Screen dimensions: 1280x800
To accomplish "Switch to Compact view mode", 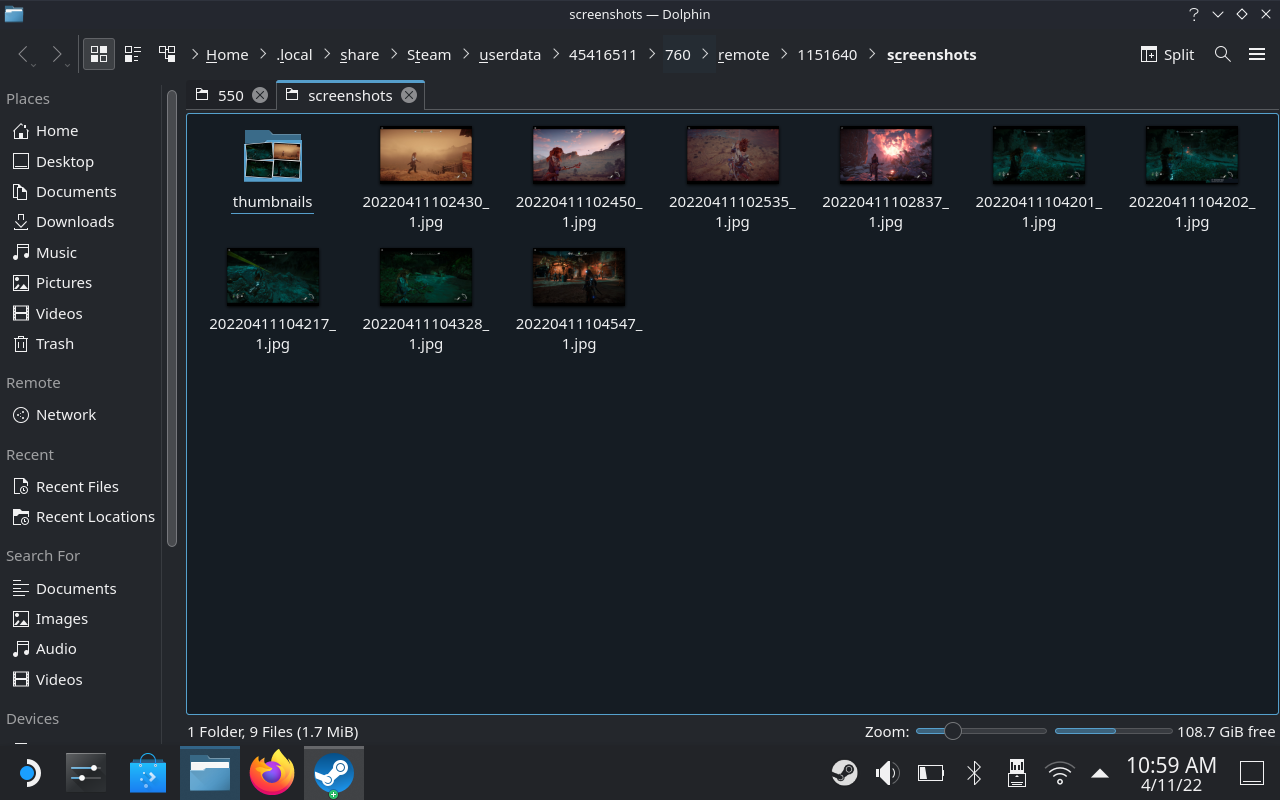I will [x=132, y=54].
